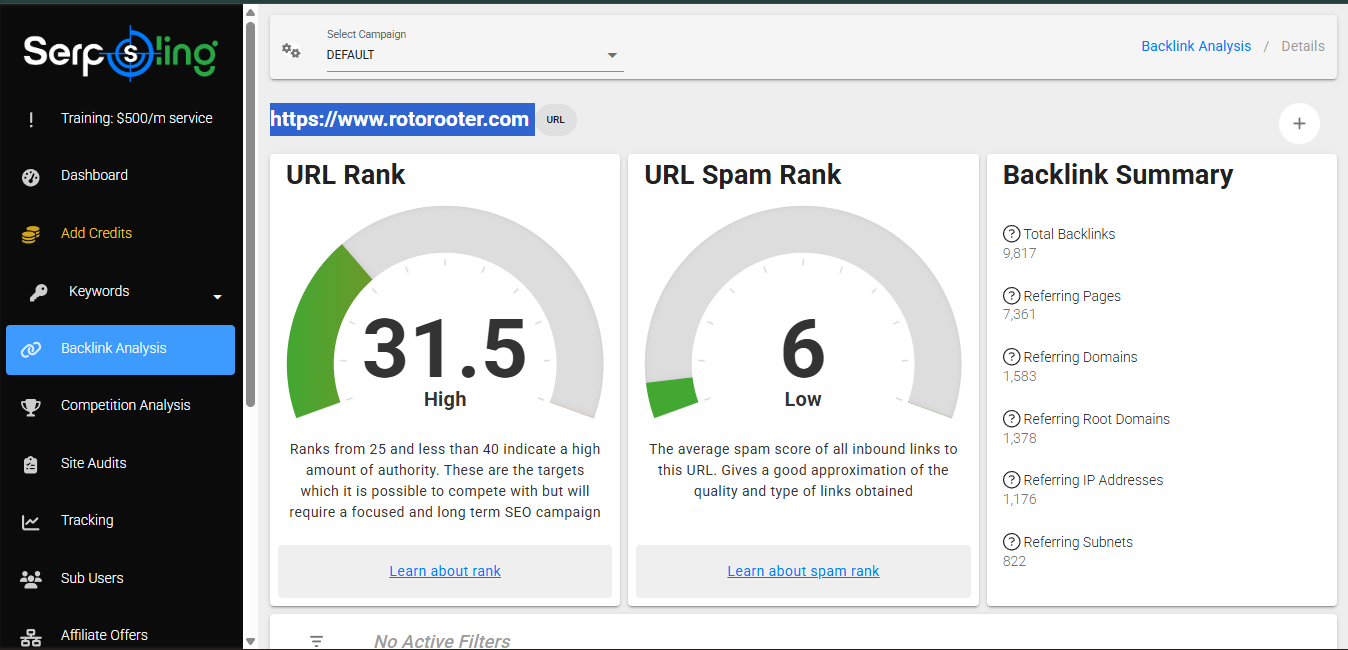Click the Total Backlinks value 9,817
The width and height of the screenshot is (1348, 650).
1019,253
